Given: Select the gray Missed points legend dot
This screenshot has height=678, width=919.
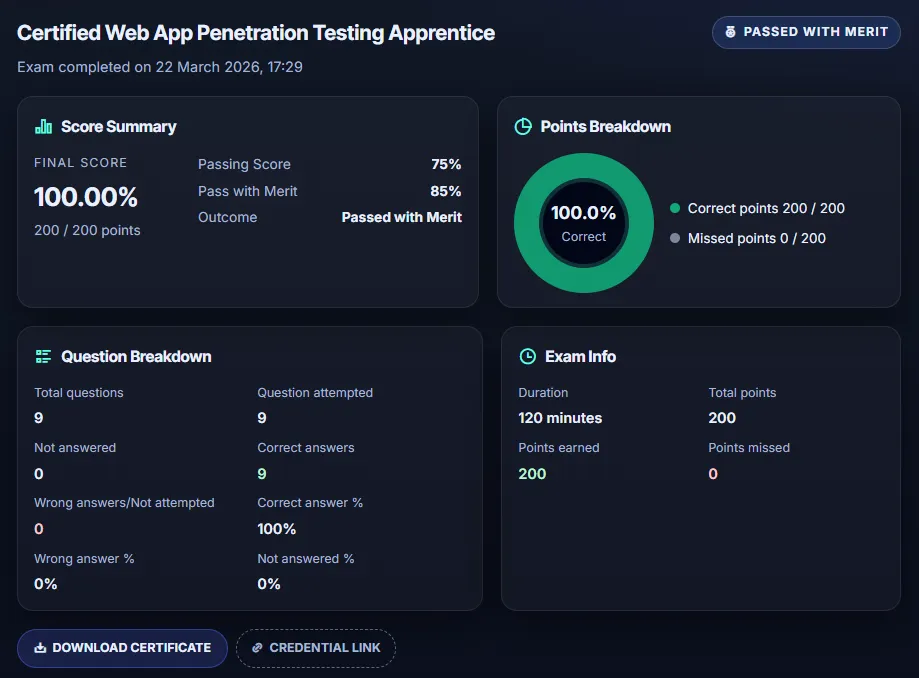Looking at the screenshot, I should 675,238.
